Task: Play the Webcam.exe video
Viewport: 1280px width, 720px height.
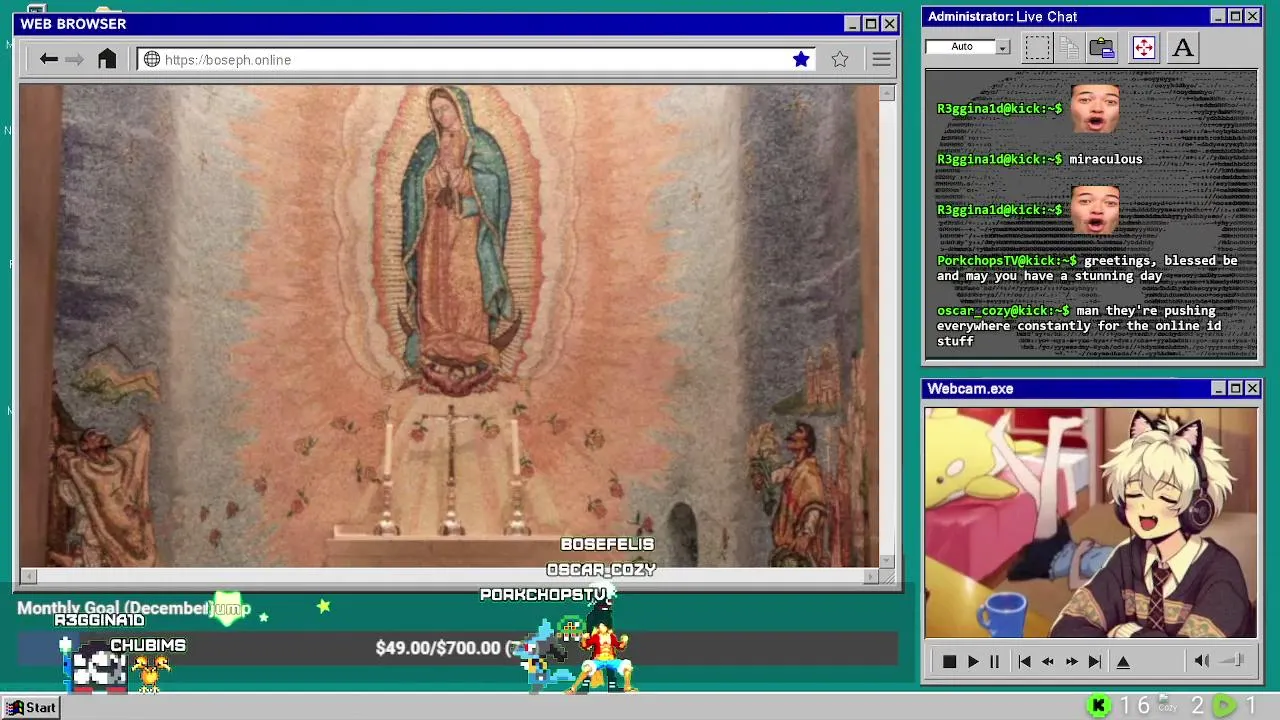Action: tap(972, 661)
